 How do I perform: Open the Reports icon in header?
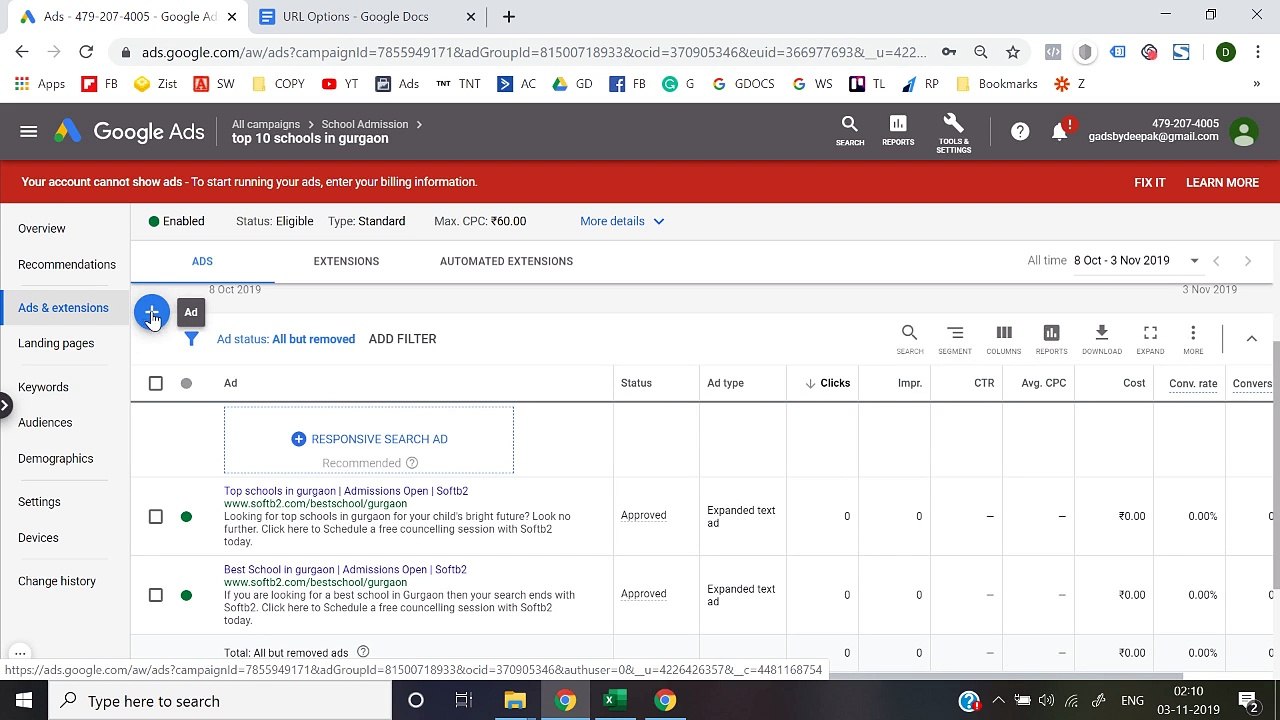point(898,130)
